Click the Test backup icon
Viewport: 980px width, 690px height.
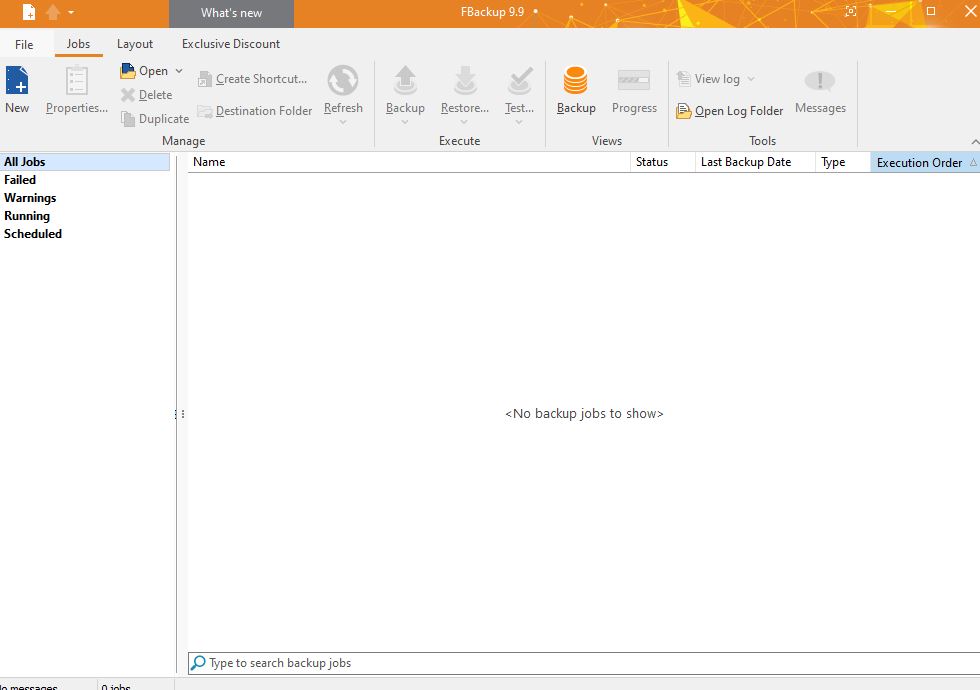click(x=519, y=81)
